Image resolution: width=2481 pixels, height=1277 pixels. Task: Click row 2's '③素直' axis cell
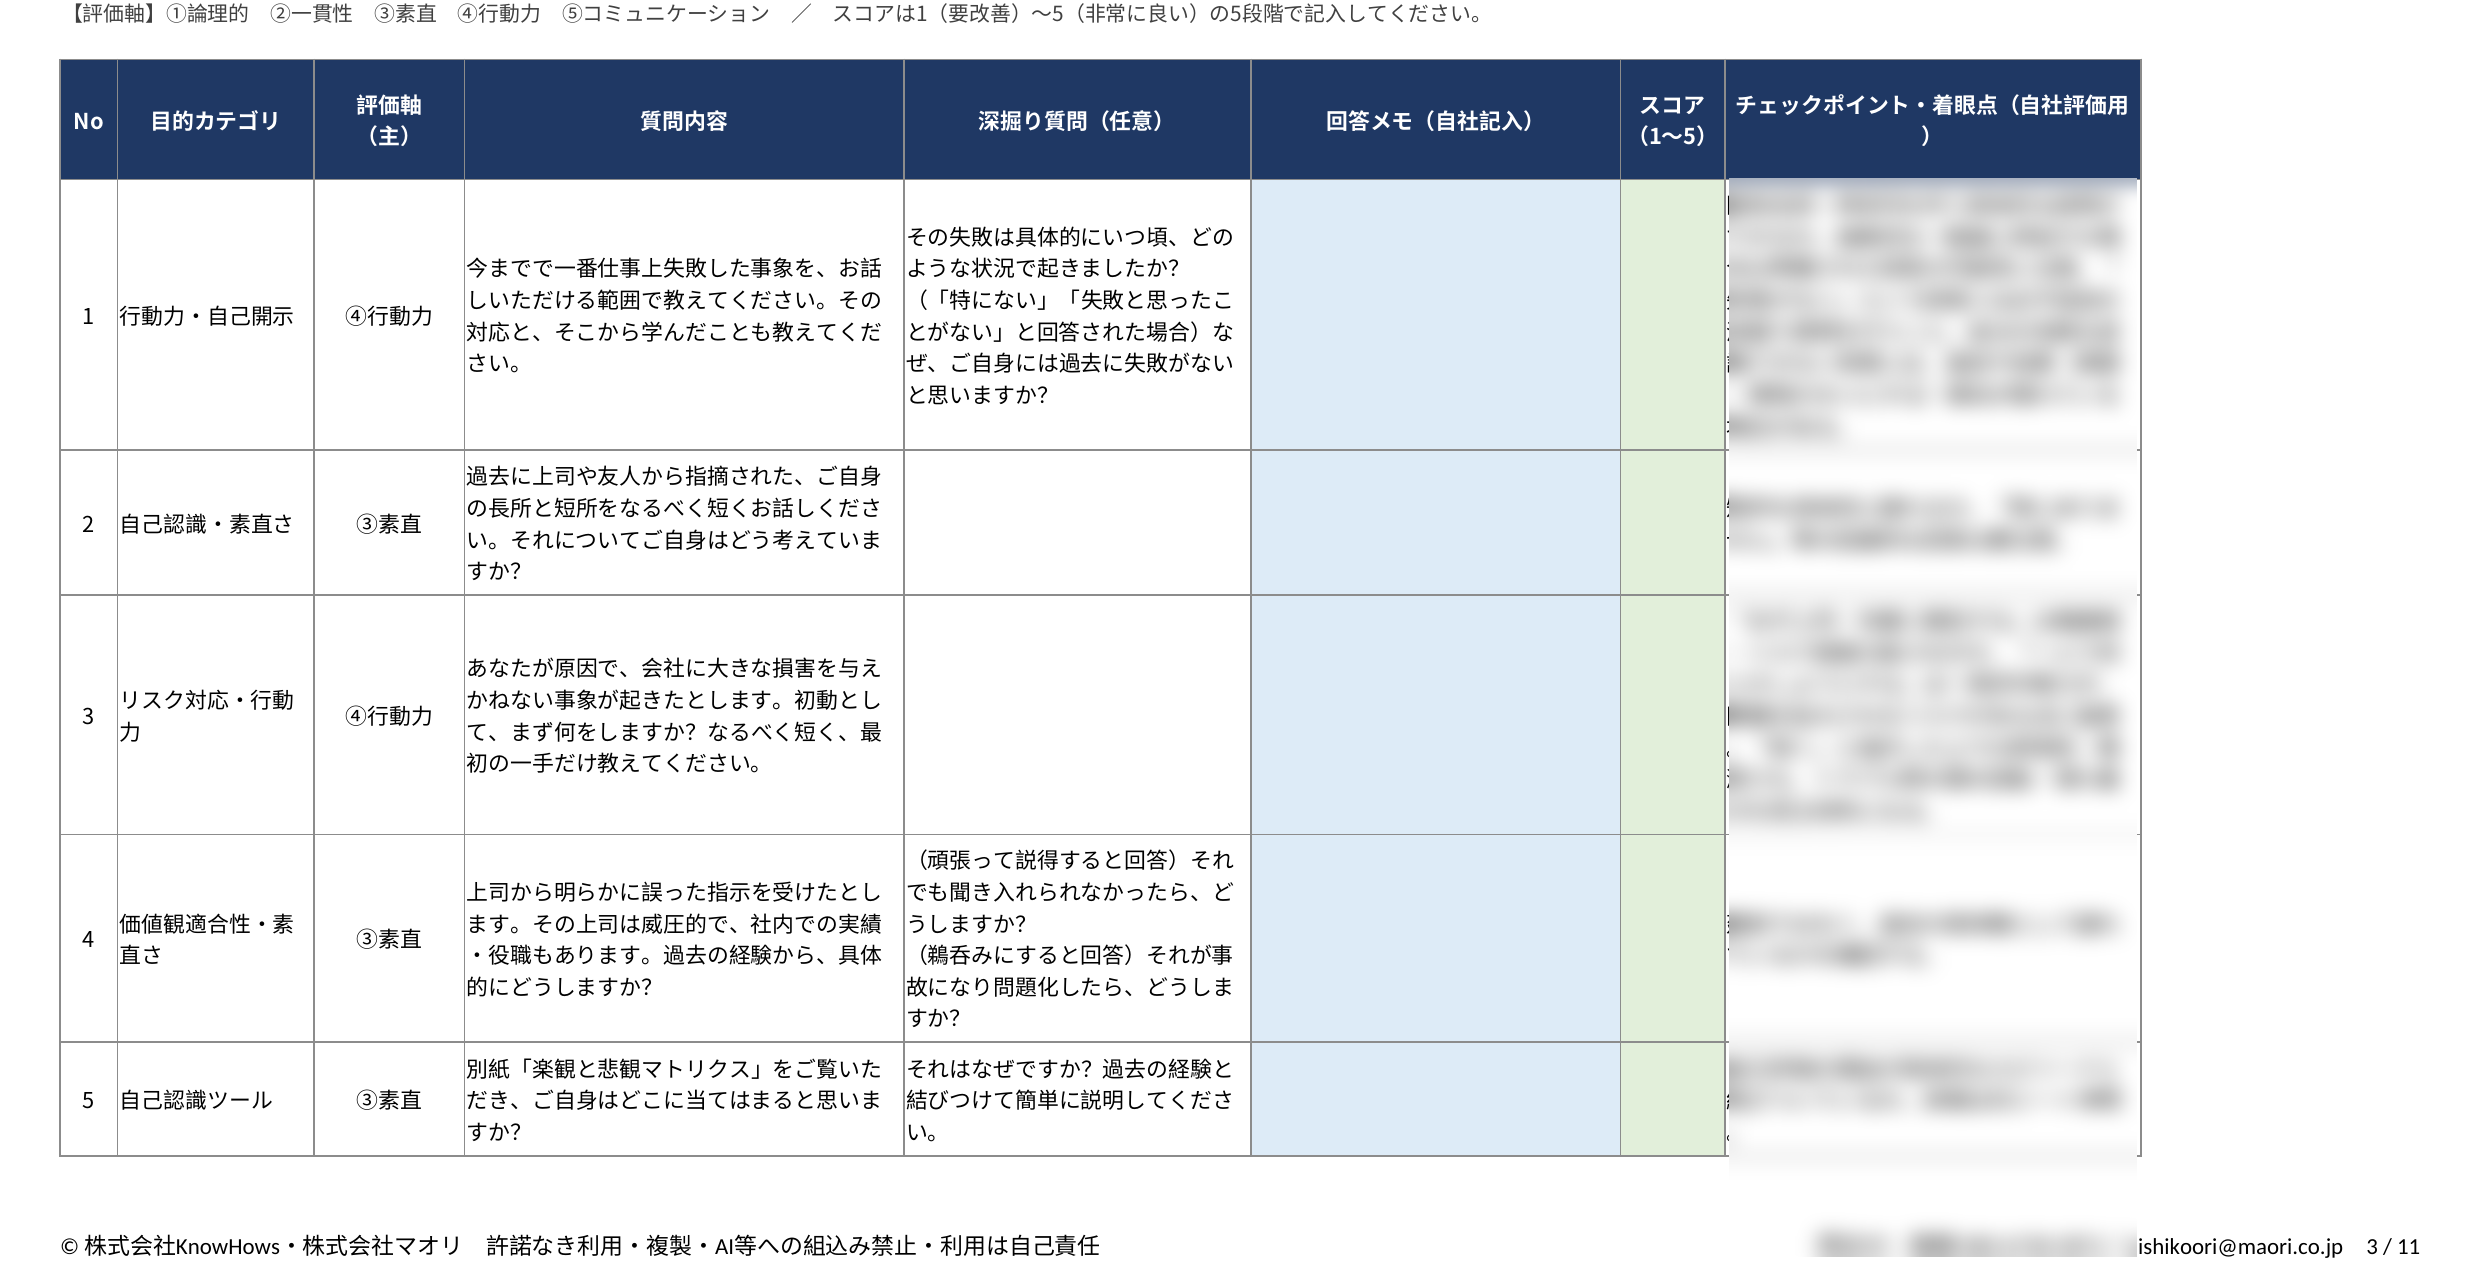pos(389,523)
